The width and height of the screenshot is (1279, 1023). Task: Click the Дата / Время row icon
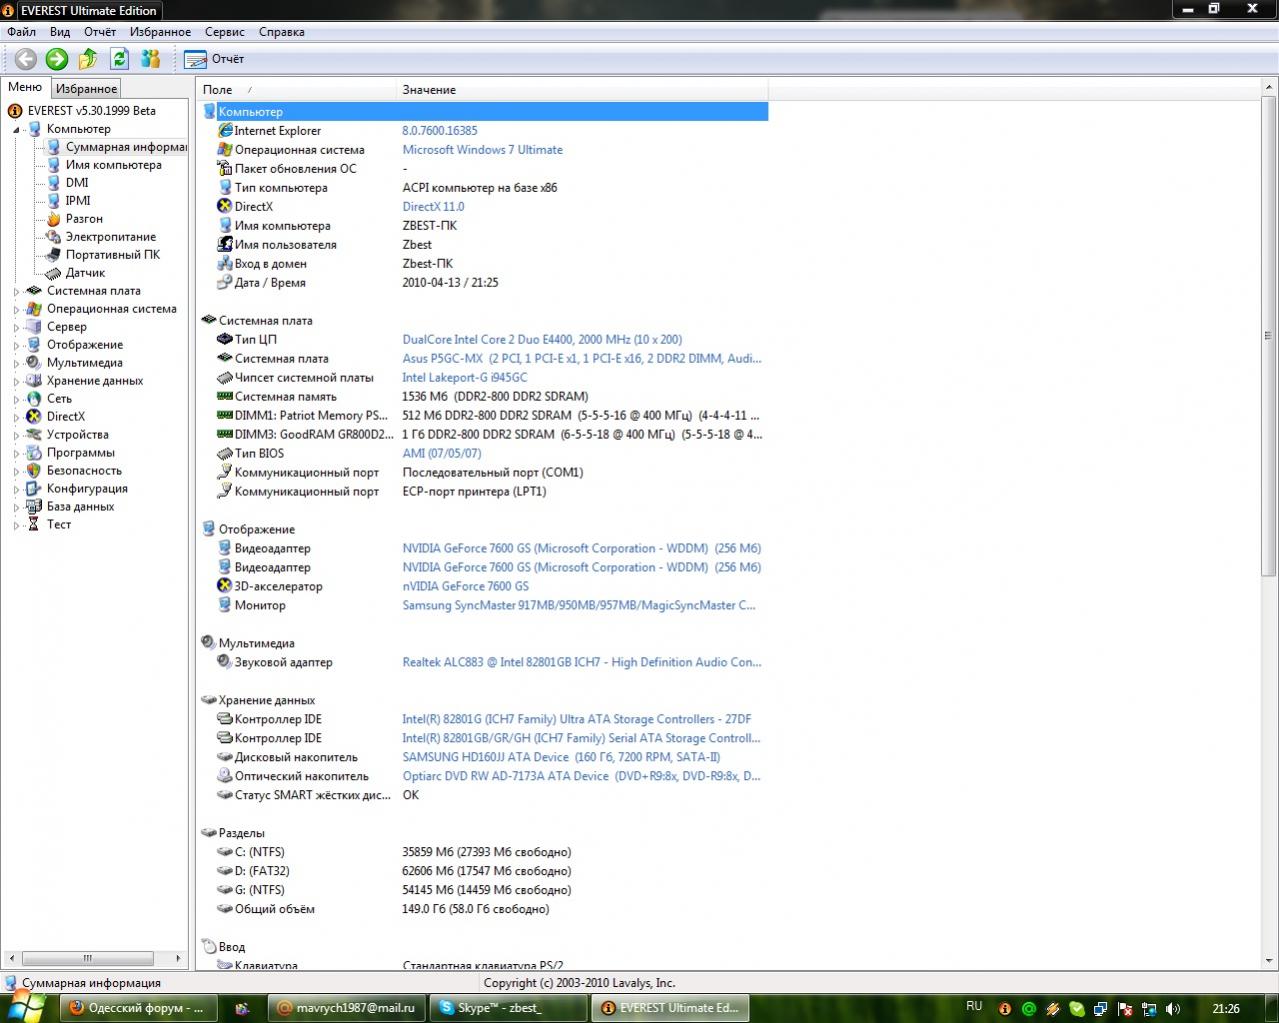coord(225,283)
